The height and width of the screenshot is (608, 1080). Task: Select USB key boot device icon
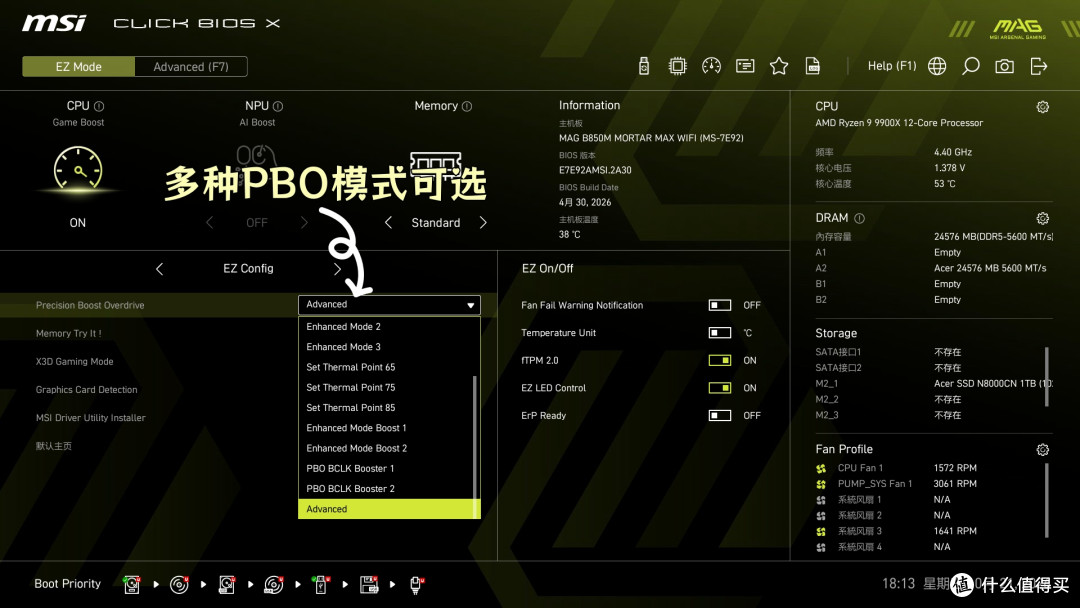coord(320,585)
